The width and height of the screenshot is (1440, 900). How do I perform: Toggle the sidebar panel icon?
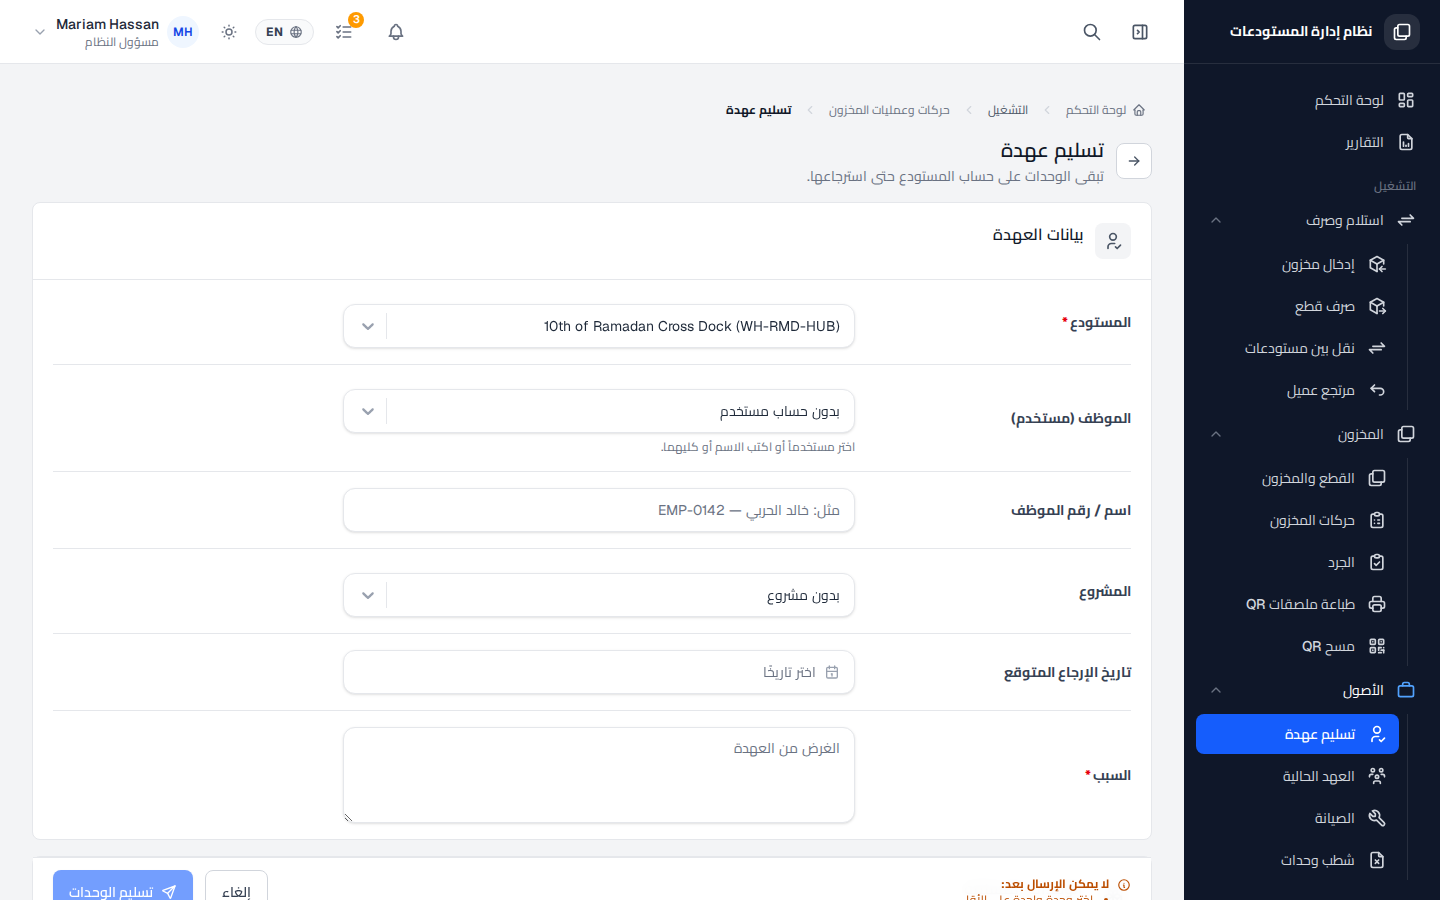point(1140,32)
